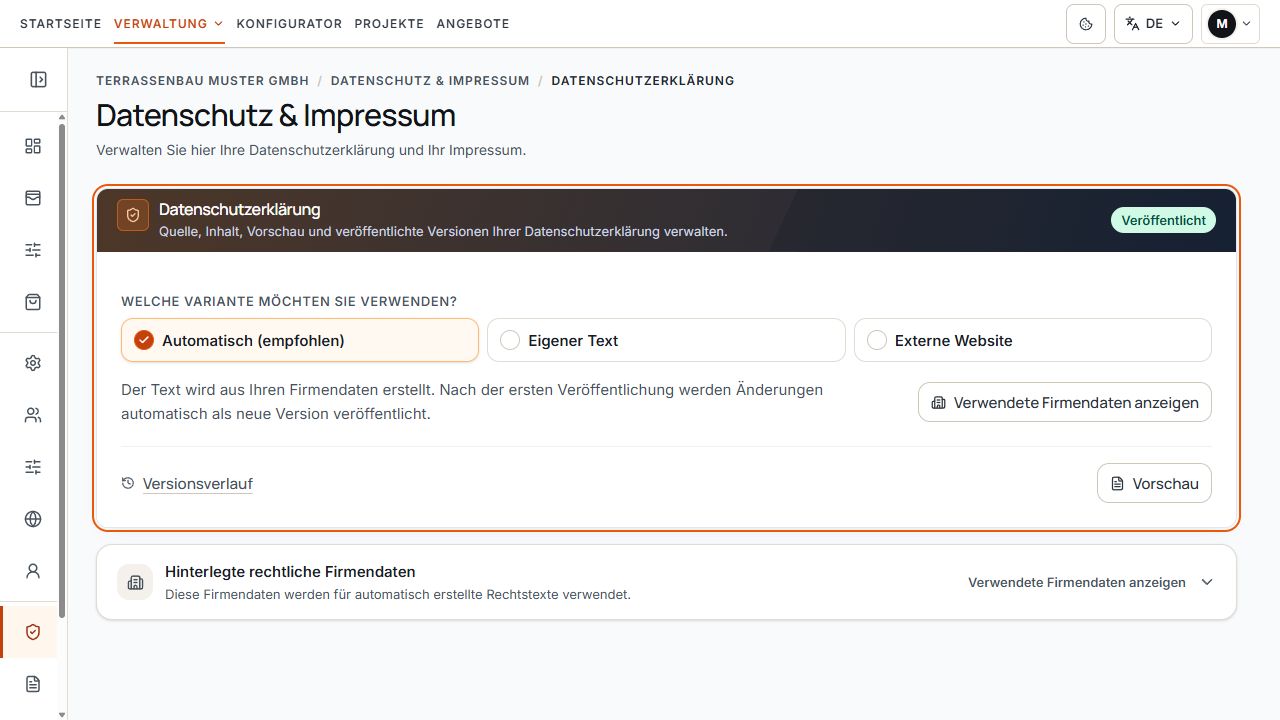Expand the Verwaltung menu chevron
Screen dimensions: 1280x720
218,24
